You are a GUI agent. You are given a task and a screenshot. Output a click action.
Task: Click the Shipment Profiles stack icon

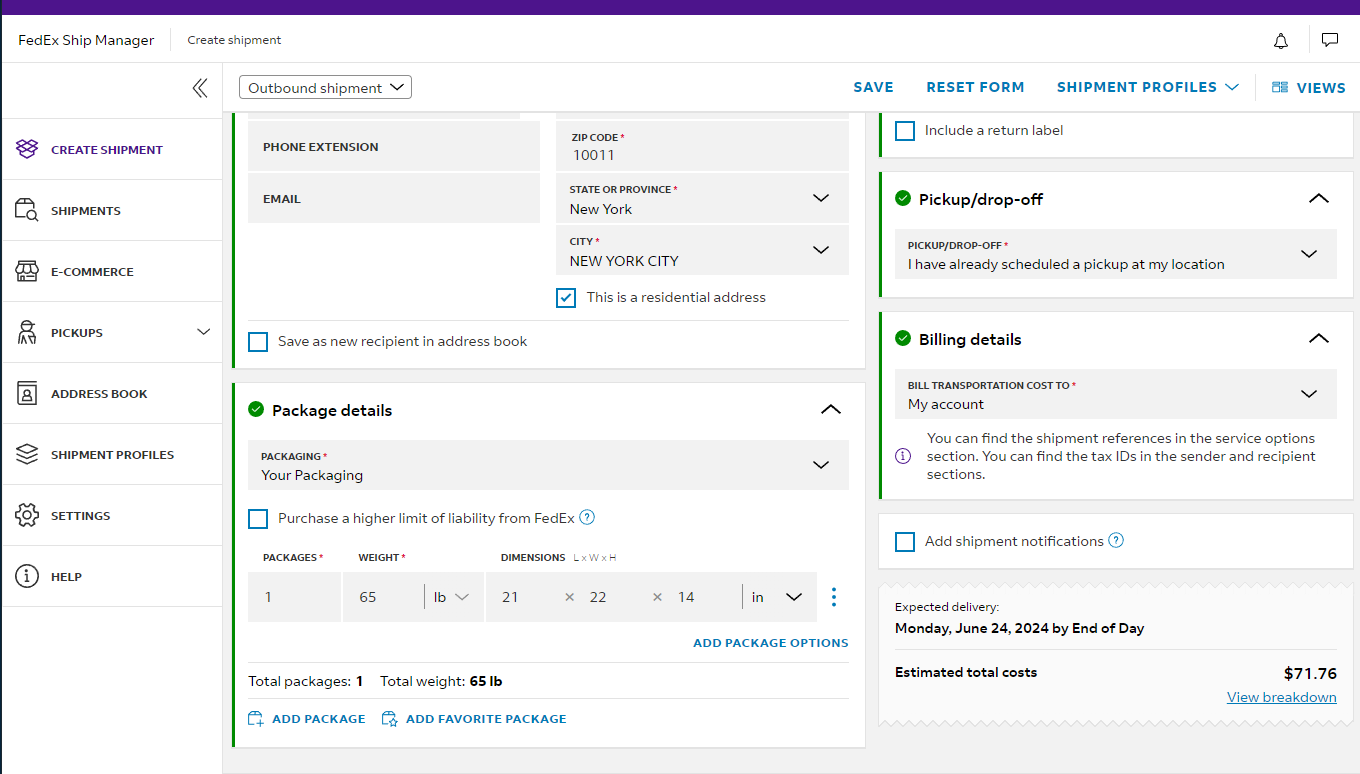point(27,455)
